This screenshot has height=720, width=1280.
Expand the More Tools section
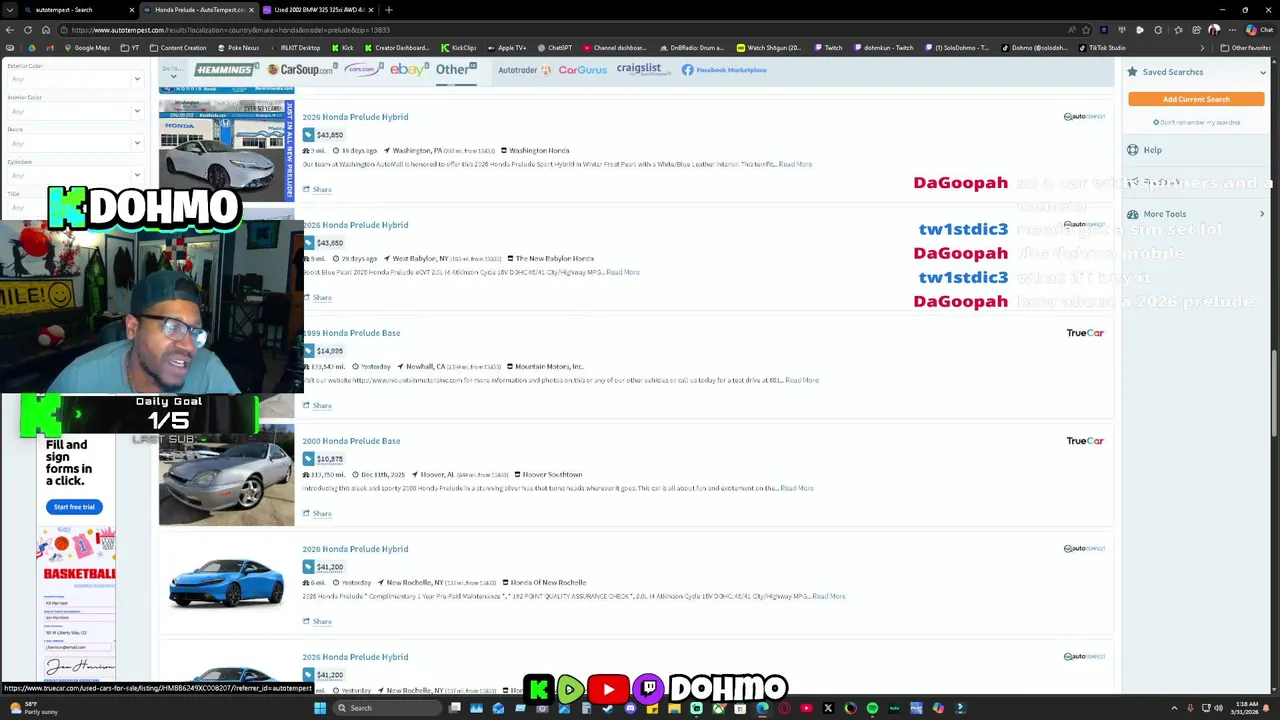pos(1196,214)
